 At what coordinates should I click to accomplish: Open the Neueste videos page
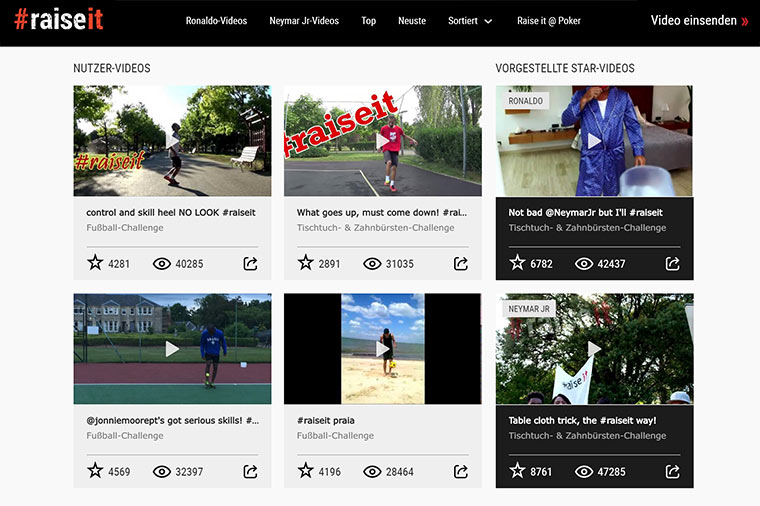(412, 21)
